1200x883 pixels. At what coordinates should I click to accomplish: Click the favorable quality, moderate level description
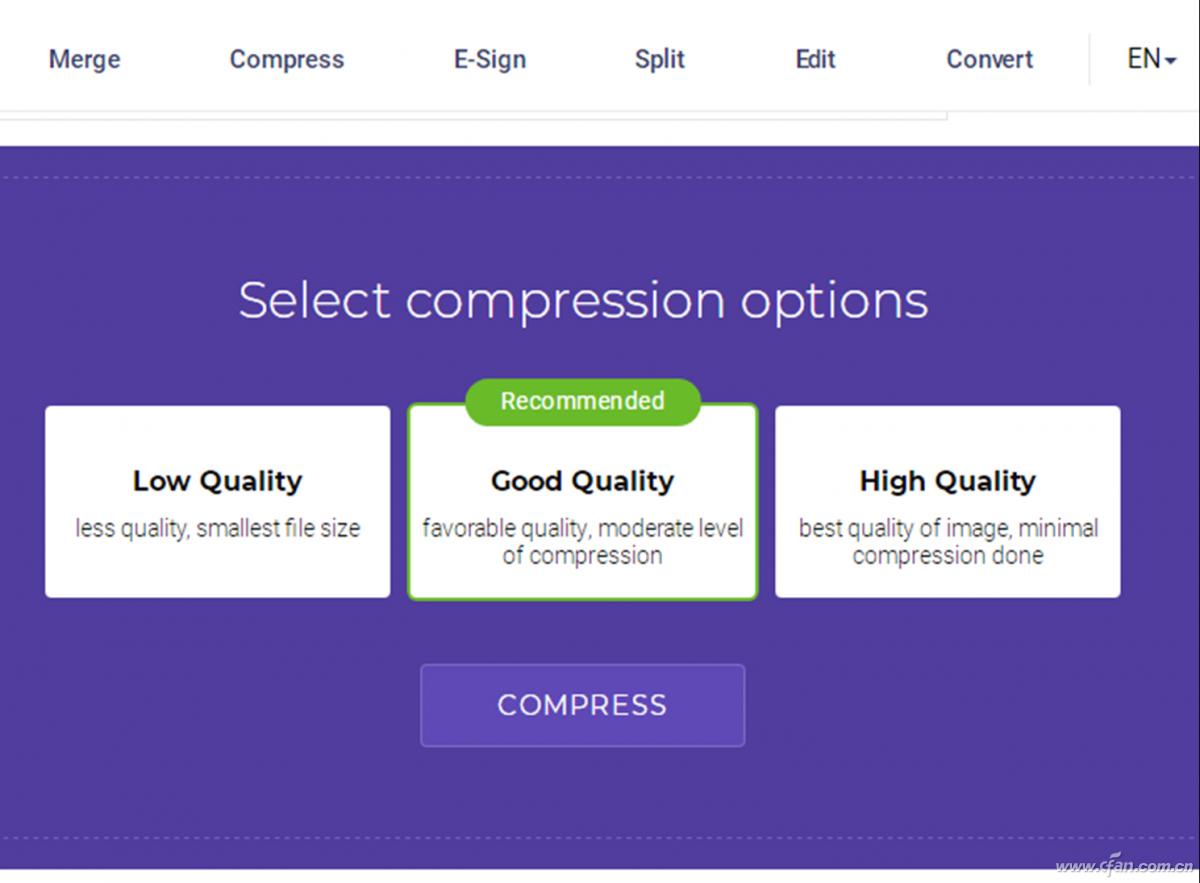click(582, 541)
